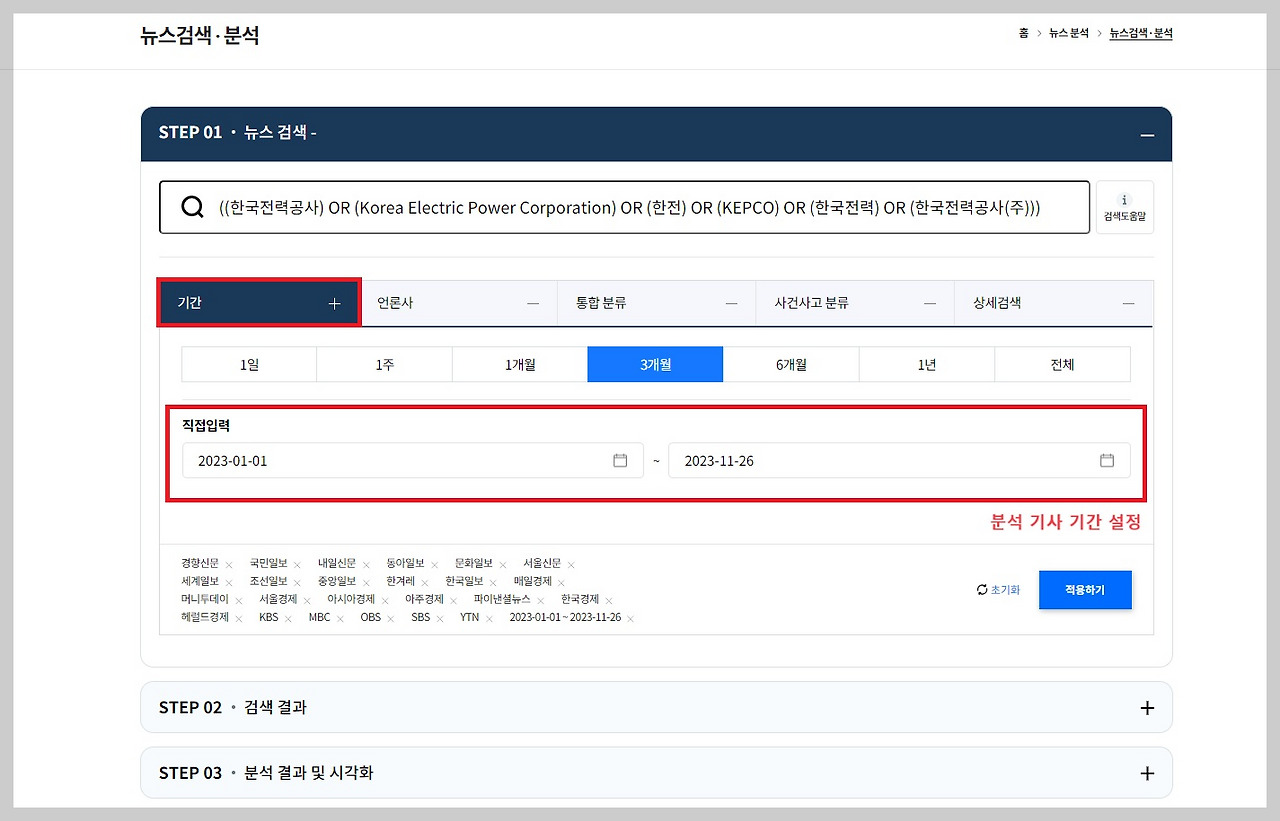Remove the 헤럴드경제 filter tag
This screenshot has height=821, width=1280.
(x=238, y=619)
